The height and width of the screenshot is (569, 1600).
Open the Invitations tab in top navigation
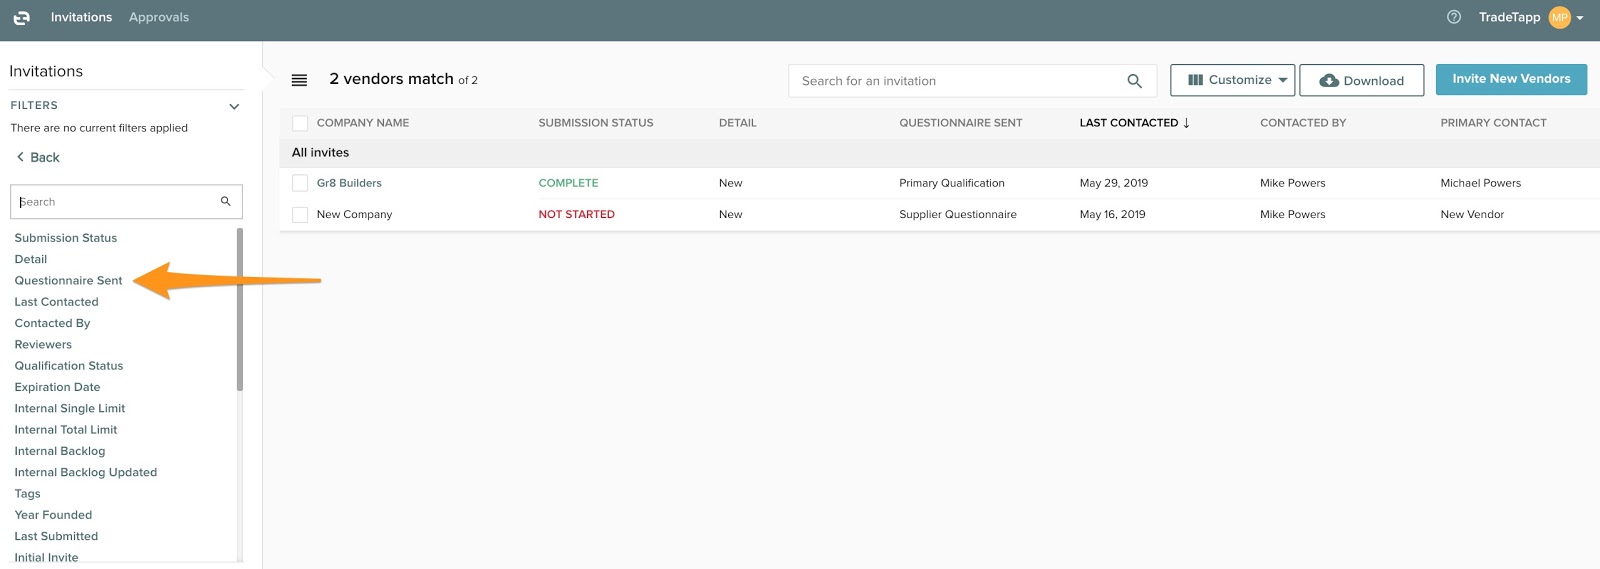click(81, 17)
